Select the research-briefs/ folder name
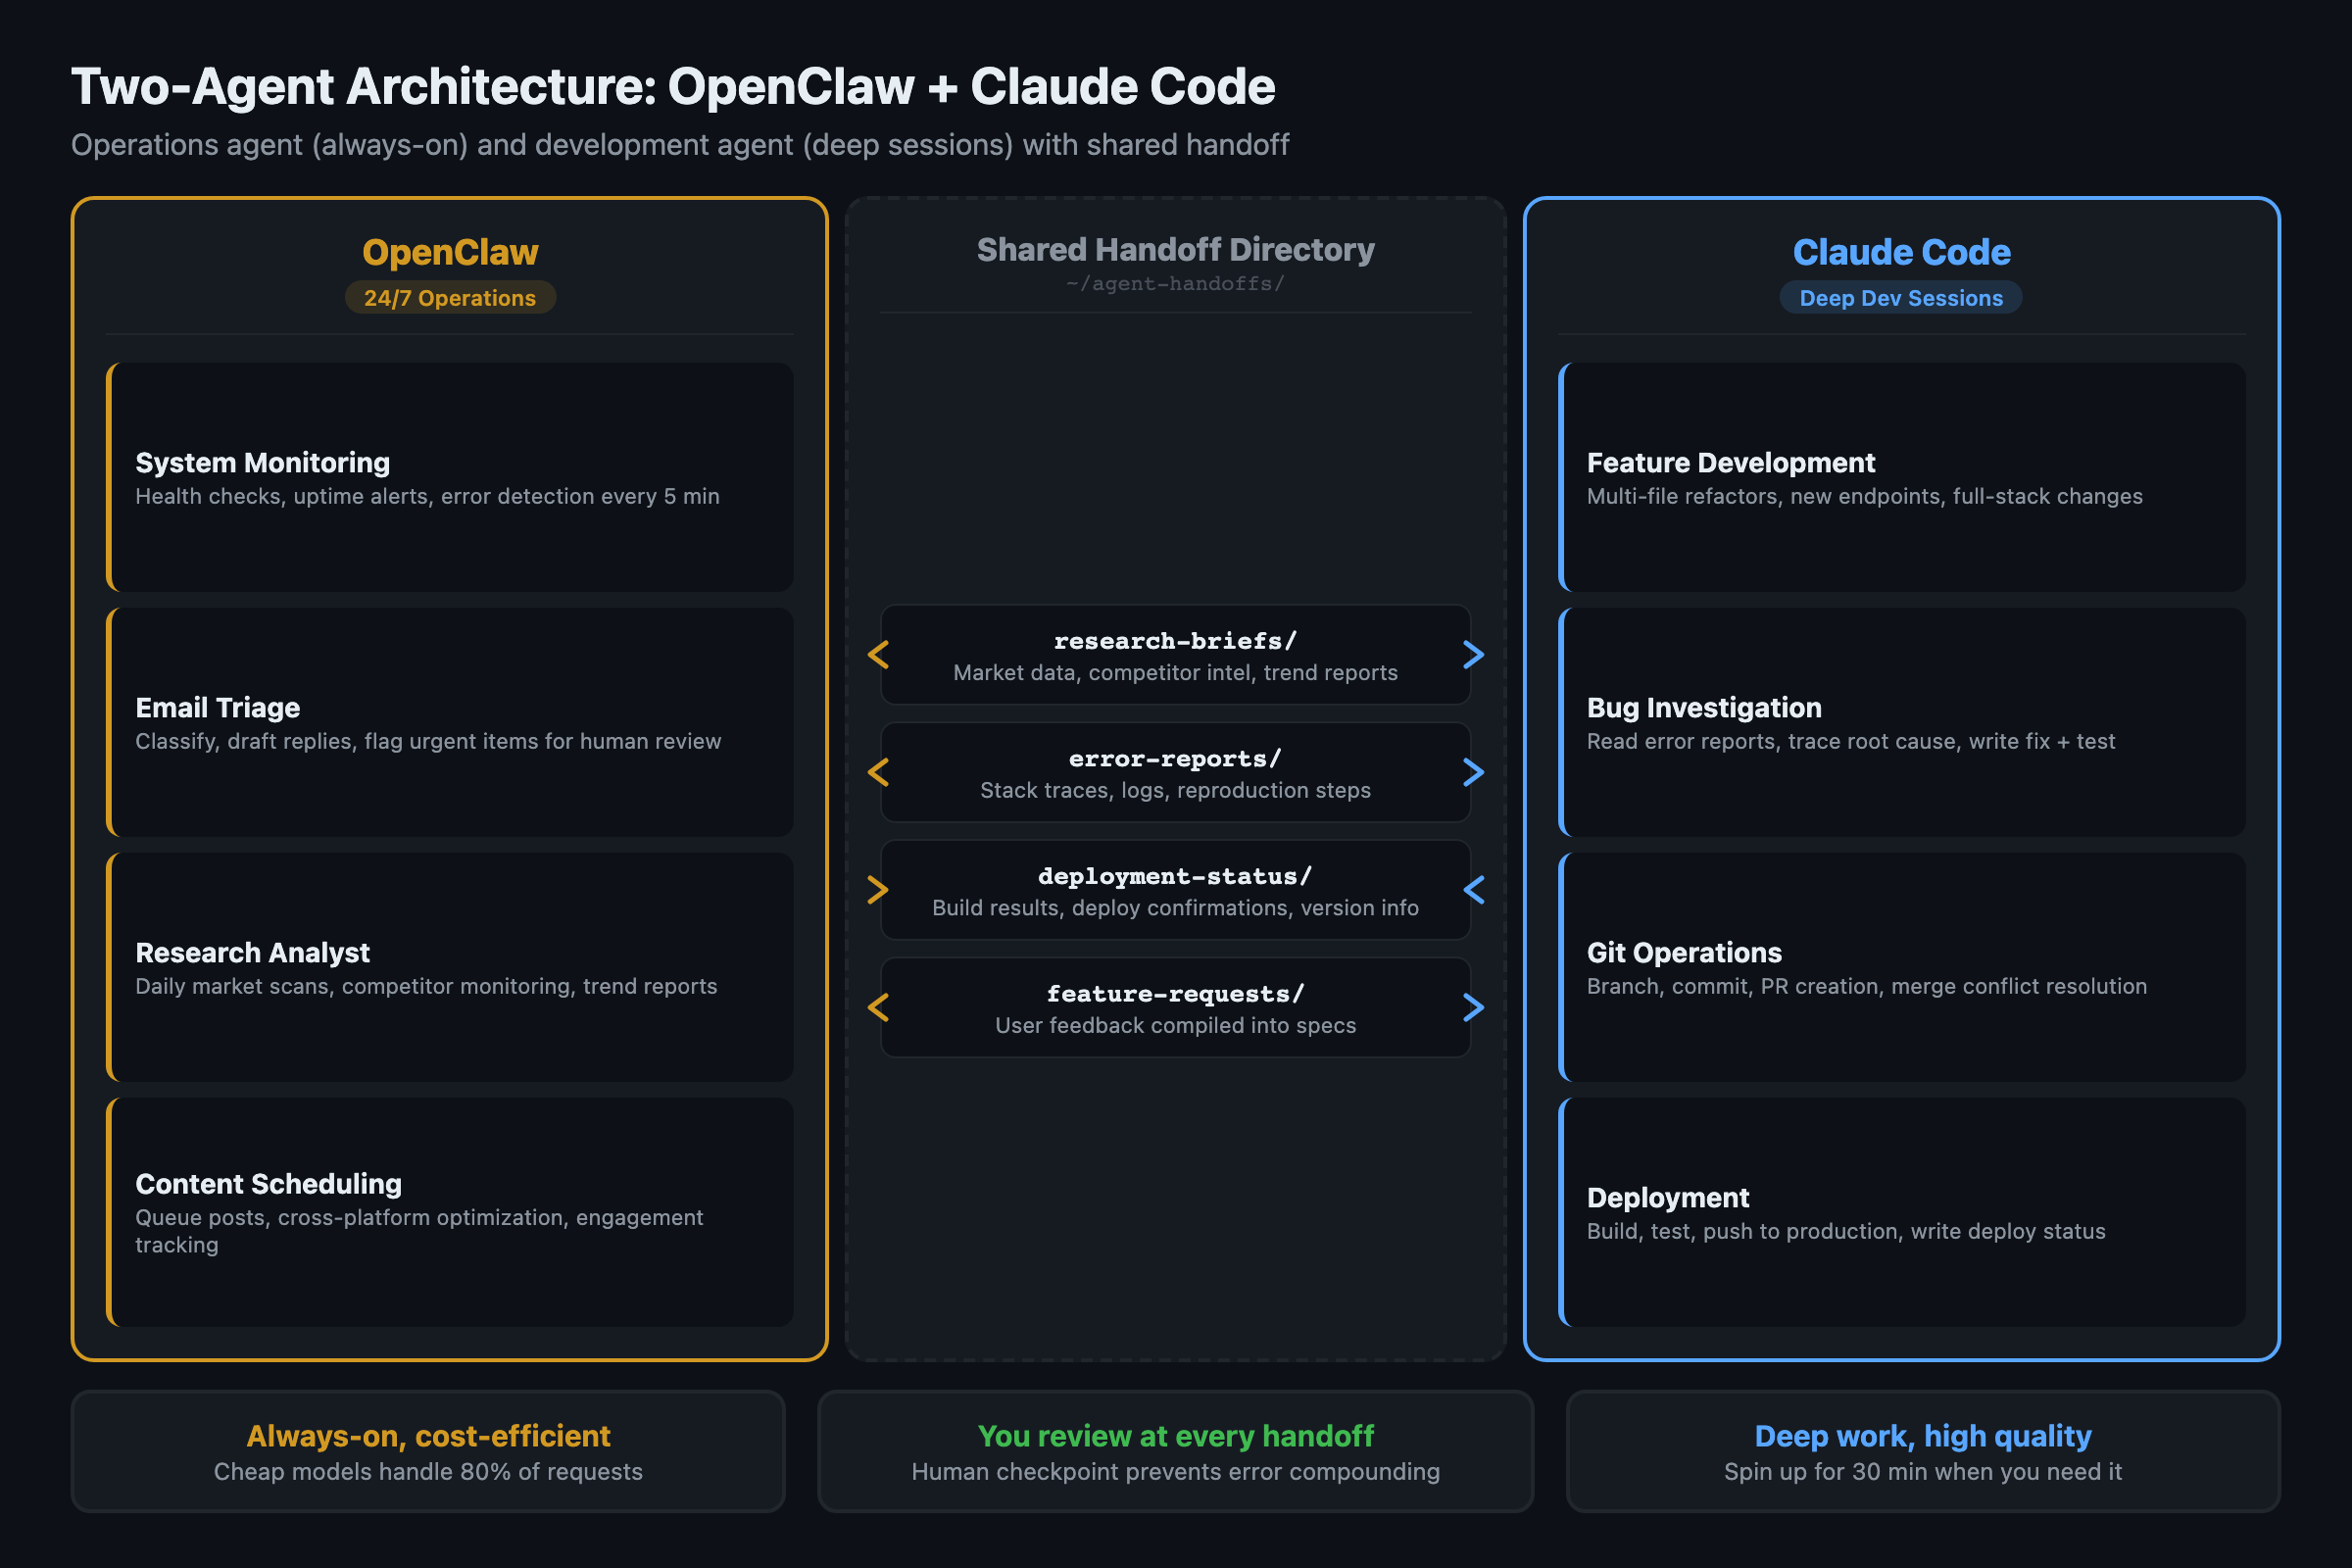Screen dimensions: 2352x1568 pyautogui.click(x=1175, y=641)
